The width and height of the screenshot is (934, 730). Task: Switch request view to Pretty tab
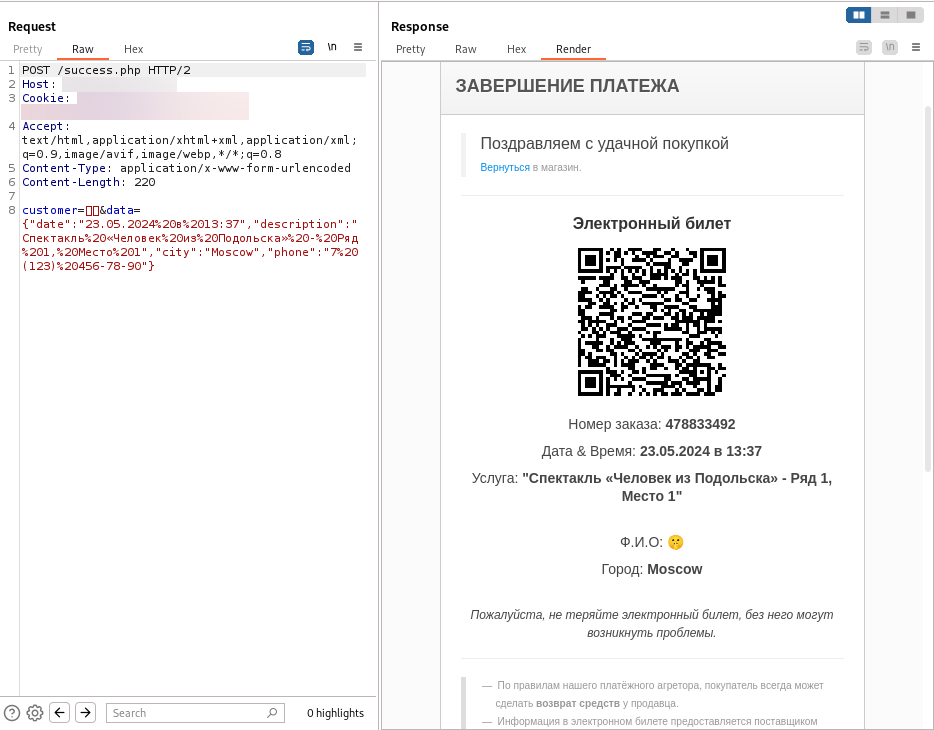click(x=27, y=49)
